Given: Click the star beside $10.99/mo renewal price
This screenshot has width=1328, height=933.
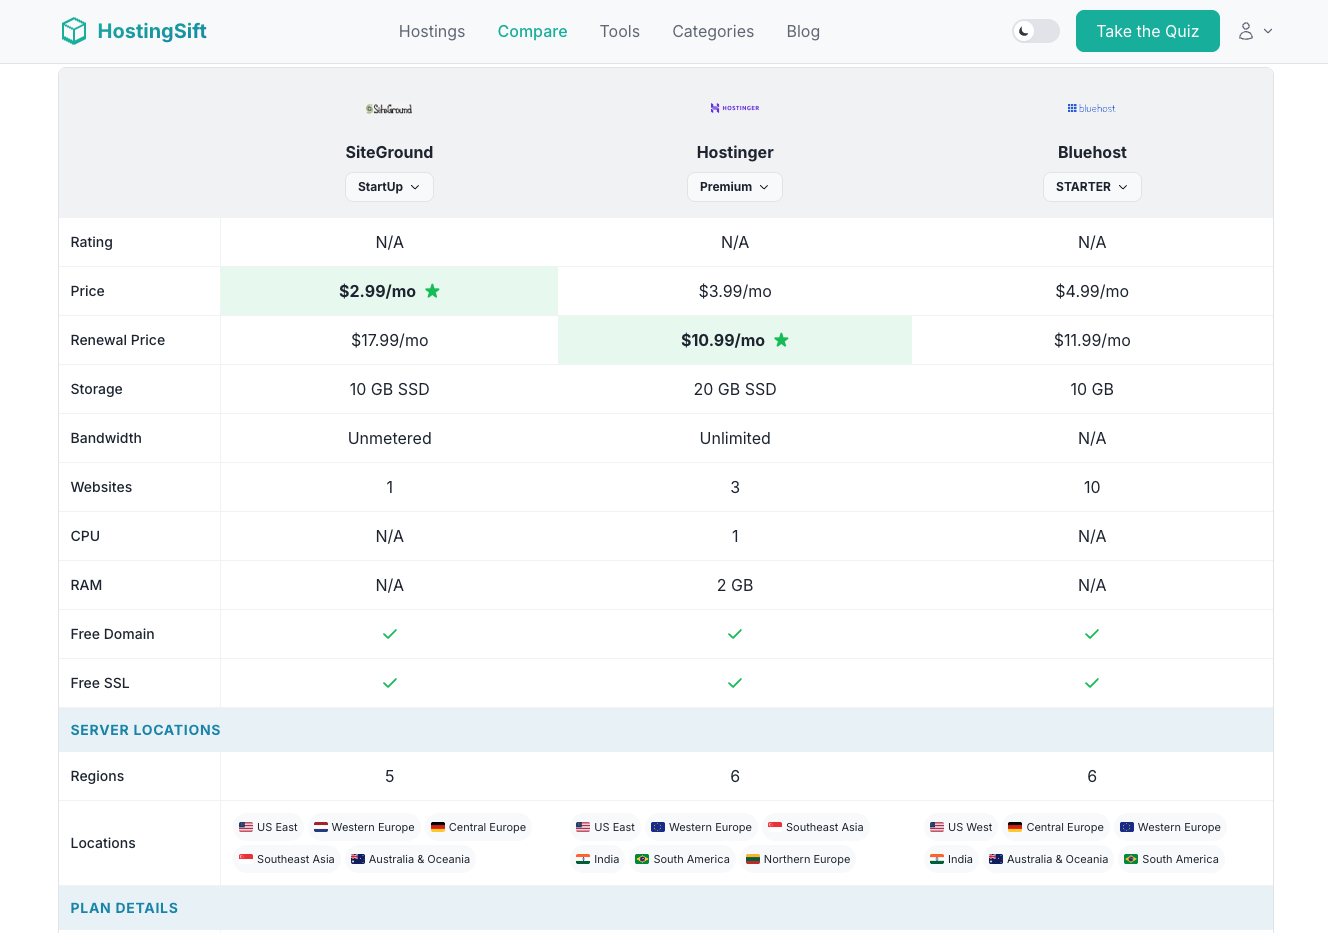Looking at the screenshot, I should 781,340.
